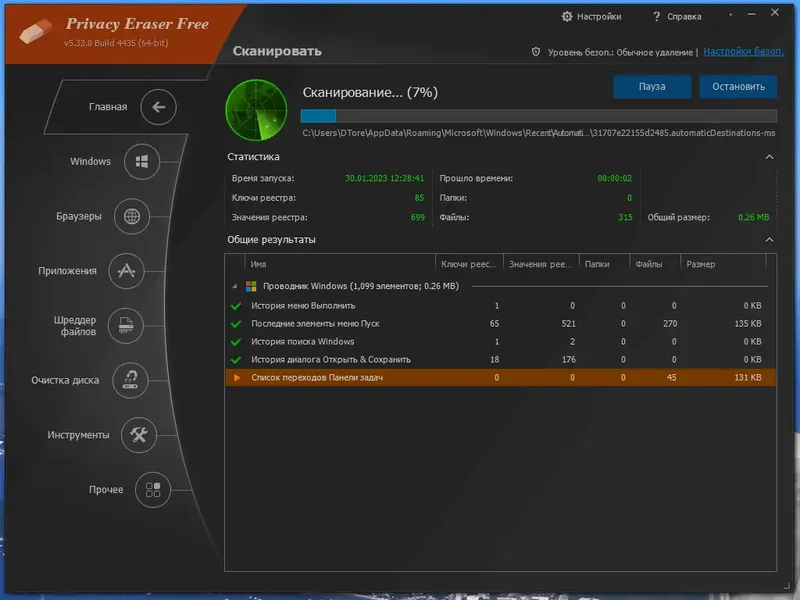The width and height of the screenshot is (800, 600).
Task: Open the Настройки безоп. link
Action: click(743, 52)
